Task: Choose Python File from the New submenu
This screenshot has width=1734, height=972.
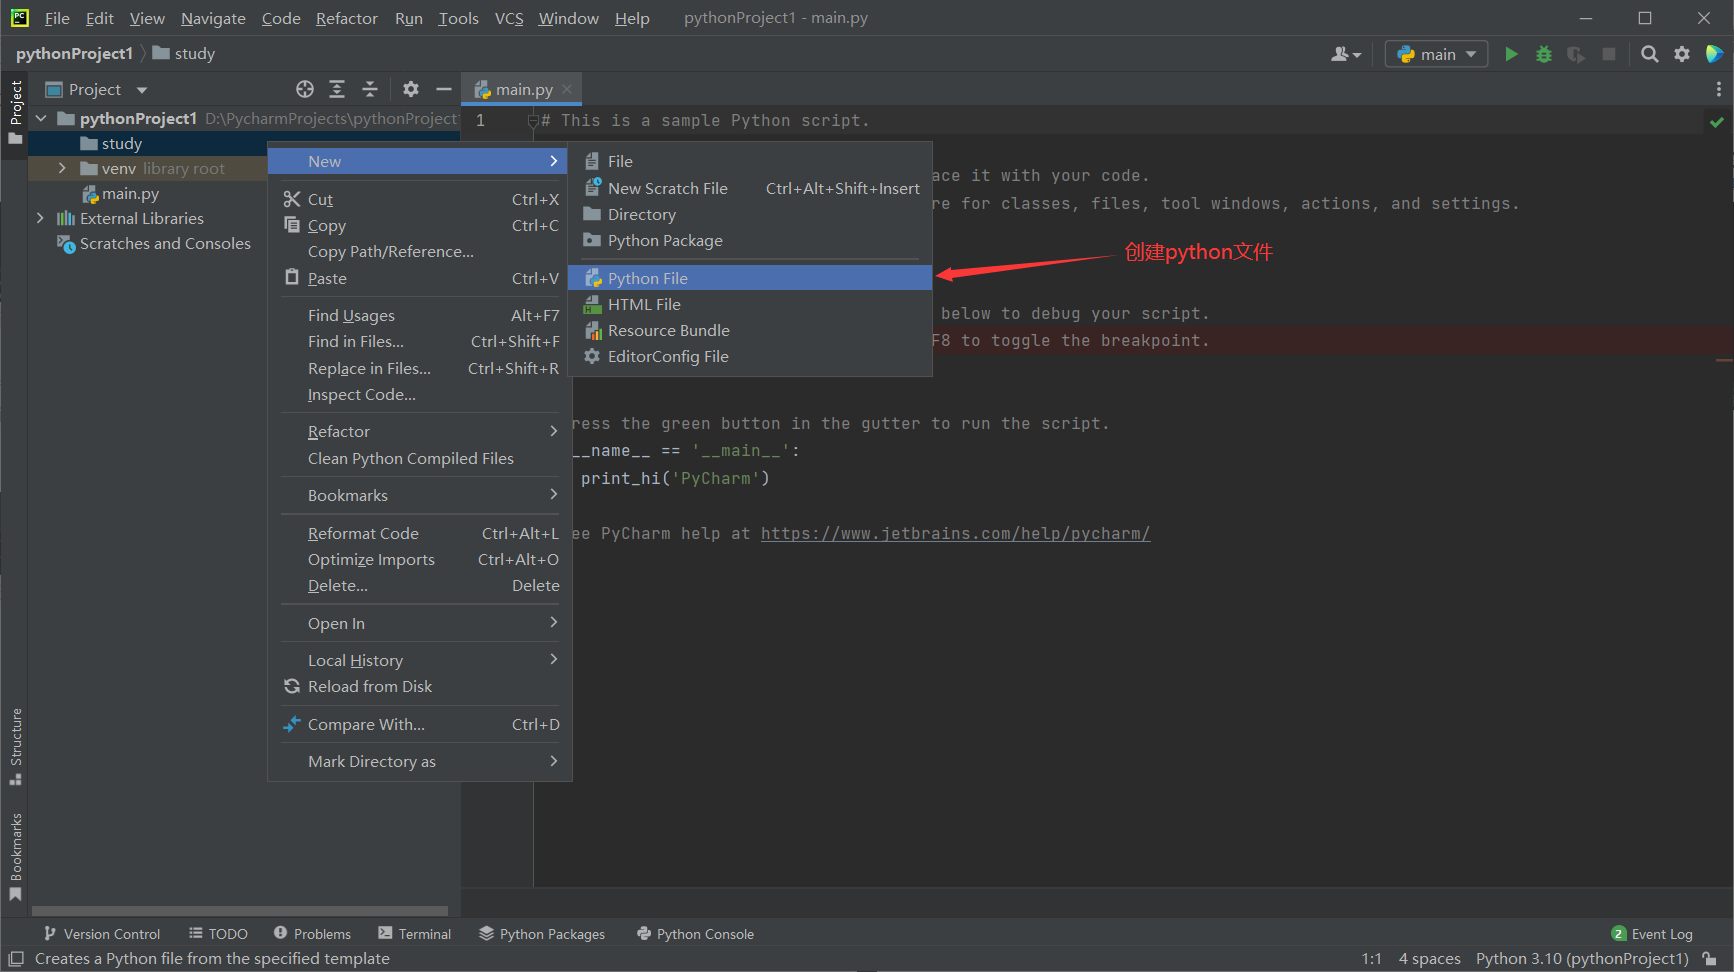Action: pos(750,277)
